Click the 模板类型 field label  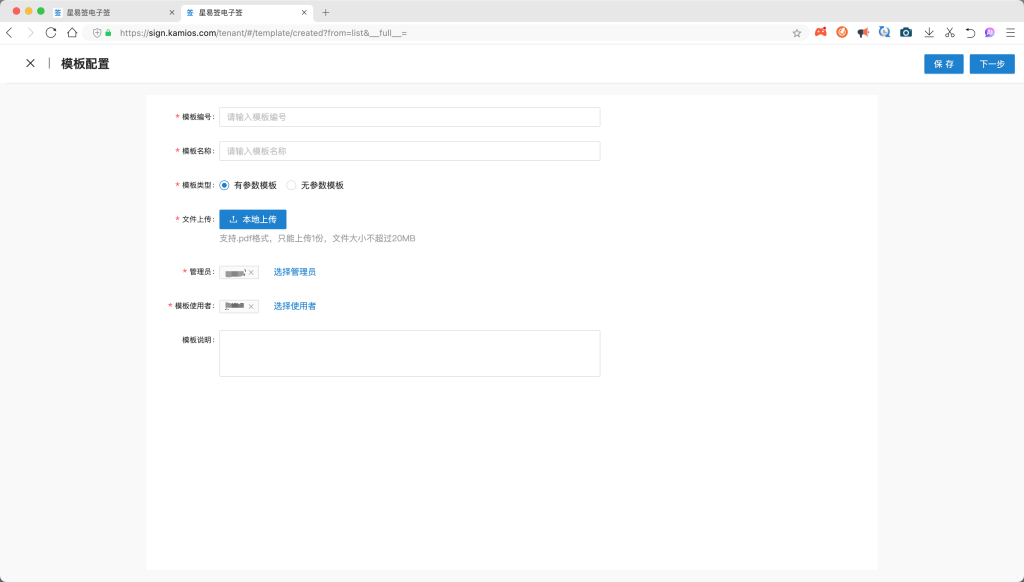coord(198,186)
